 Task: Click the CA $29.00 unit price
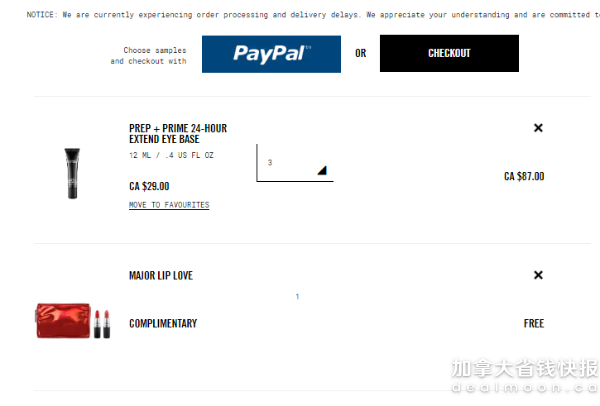149,186
